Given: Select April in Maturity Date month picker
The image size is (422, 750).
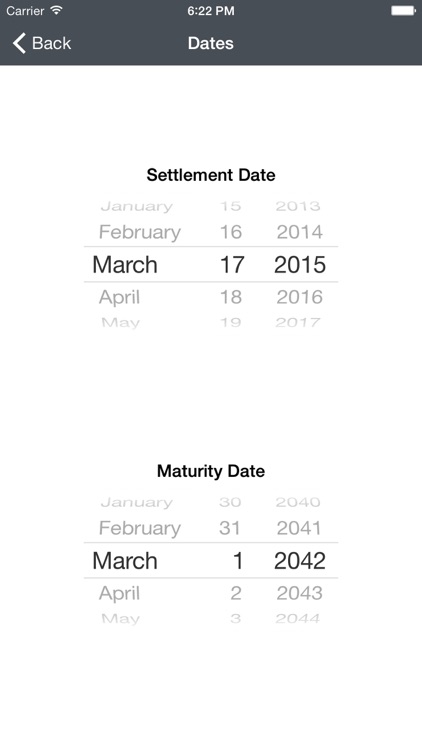Looking at the screenshot, I should (x=120, y=594).
